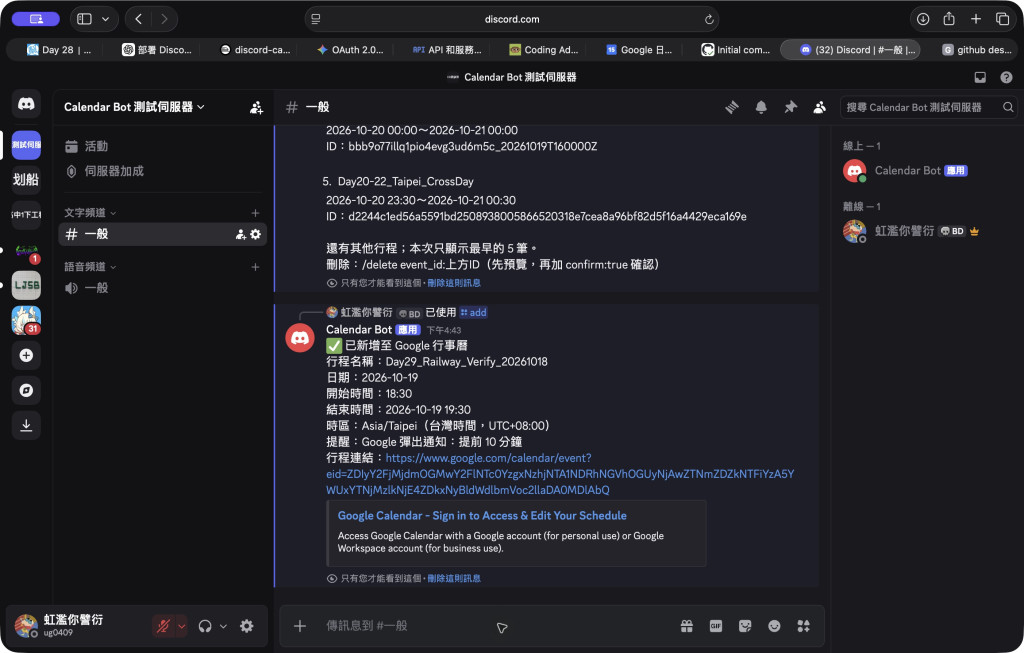
Task: Reload the discord.com page
Action: click(709, 20)
